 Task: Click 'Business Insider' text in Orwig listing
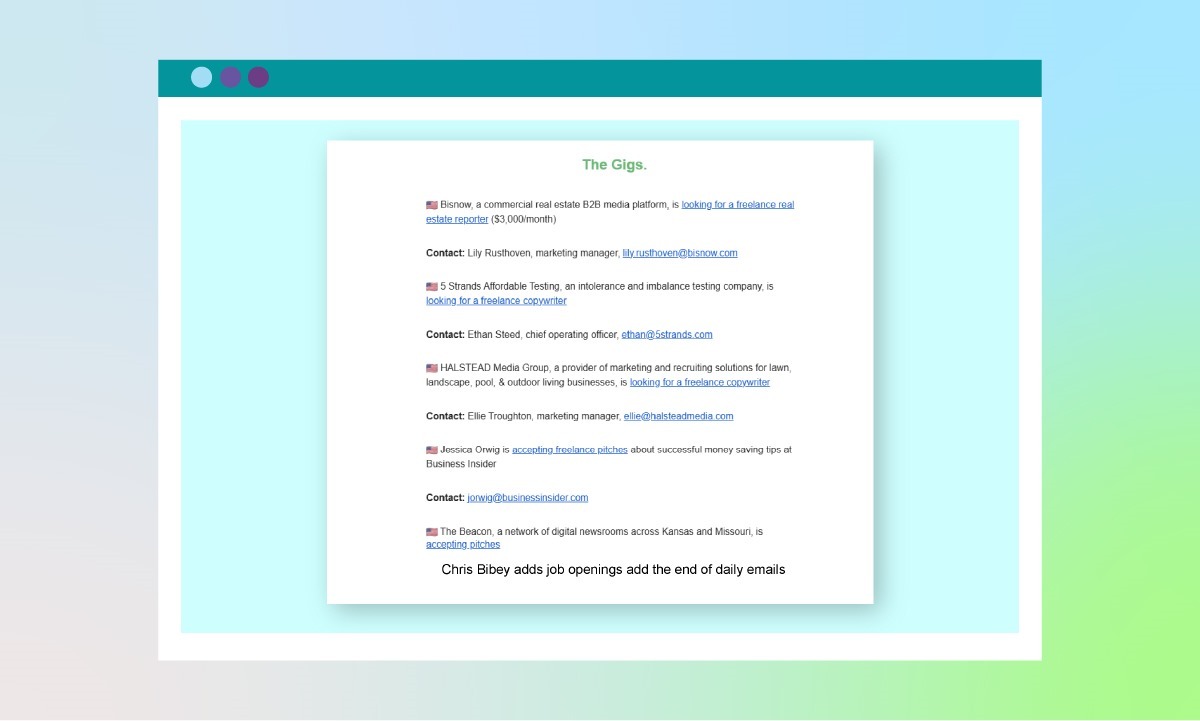coord(461,464)
